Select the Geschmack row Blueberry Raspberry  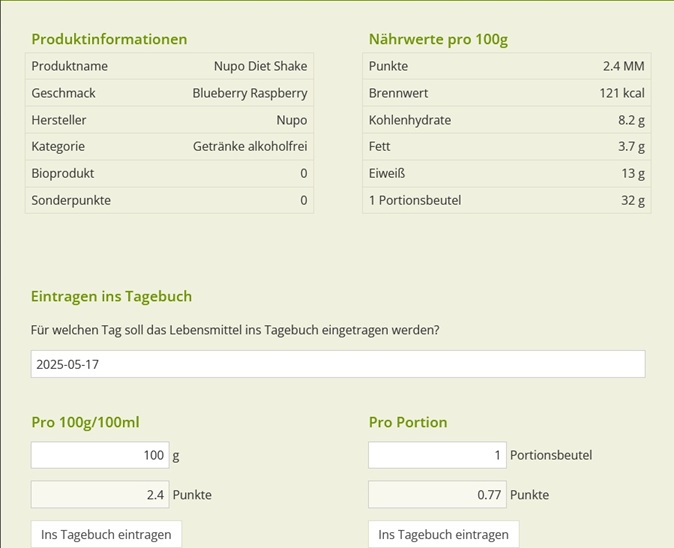169,93
